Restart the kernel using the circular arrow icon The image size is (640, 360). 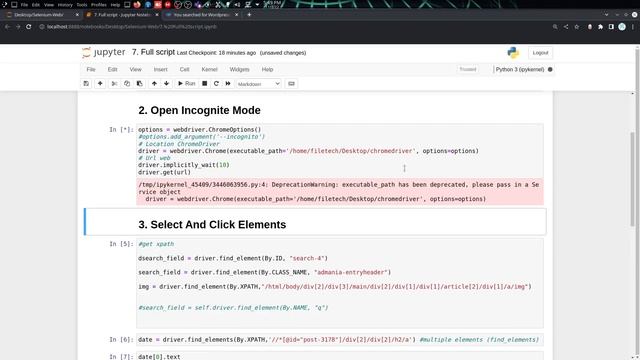(x=216, y=84)
